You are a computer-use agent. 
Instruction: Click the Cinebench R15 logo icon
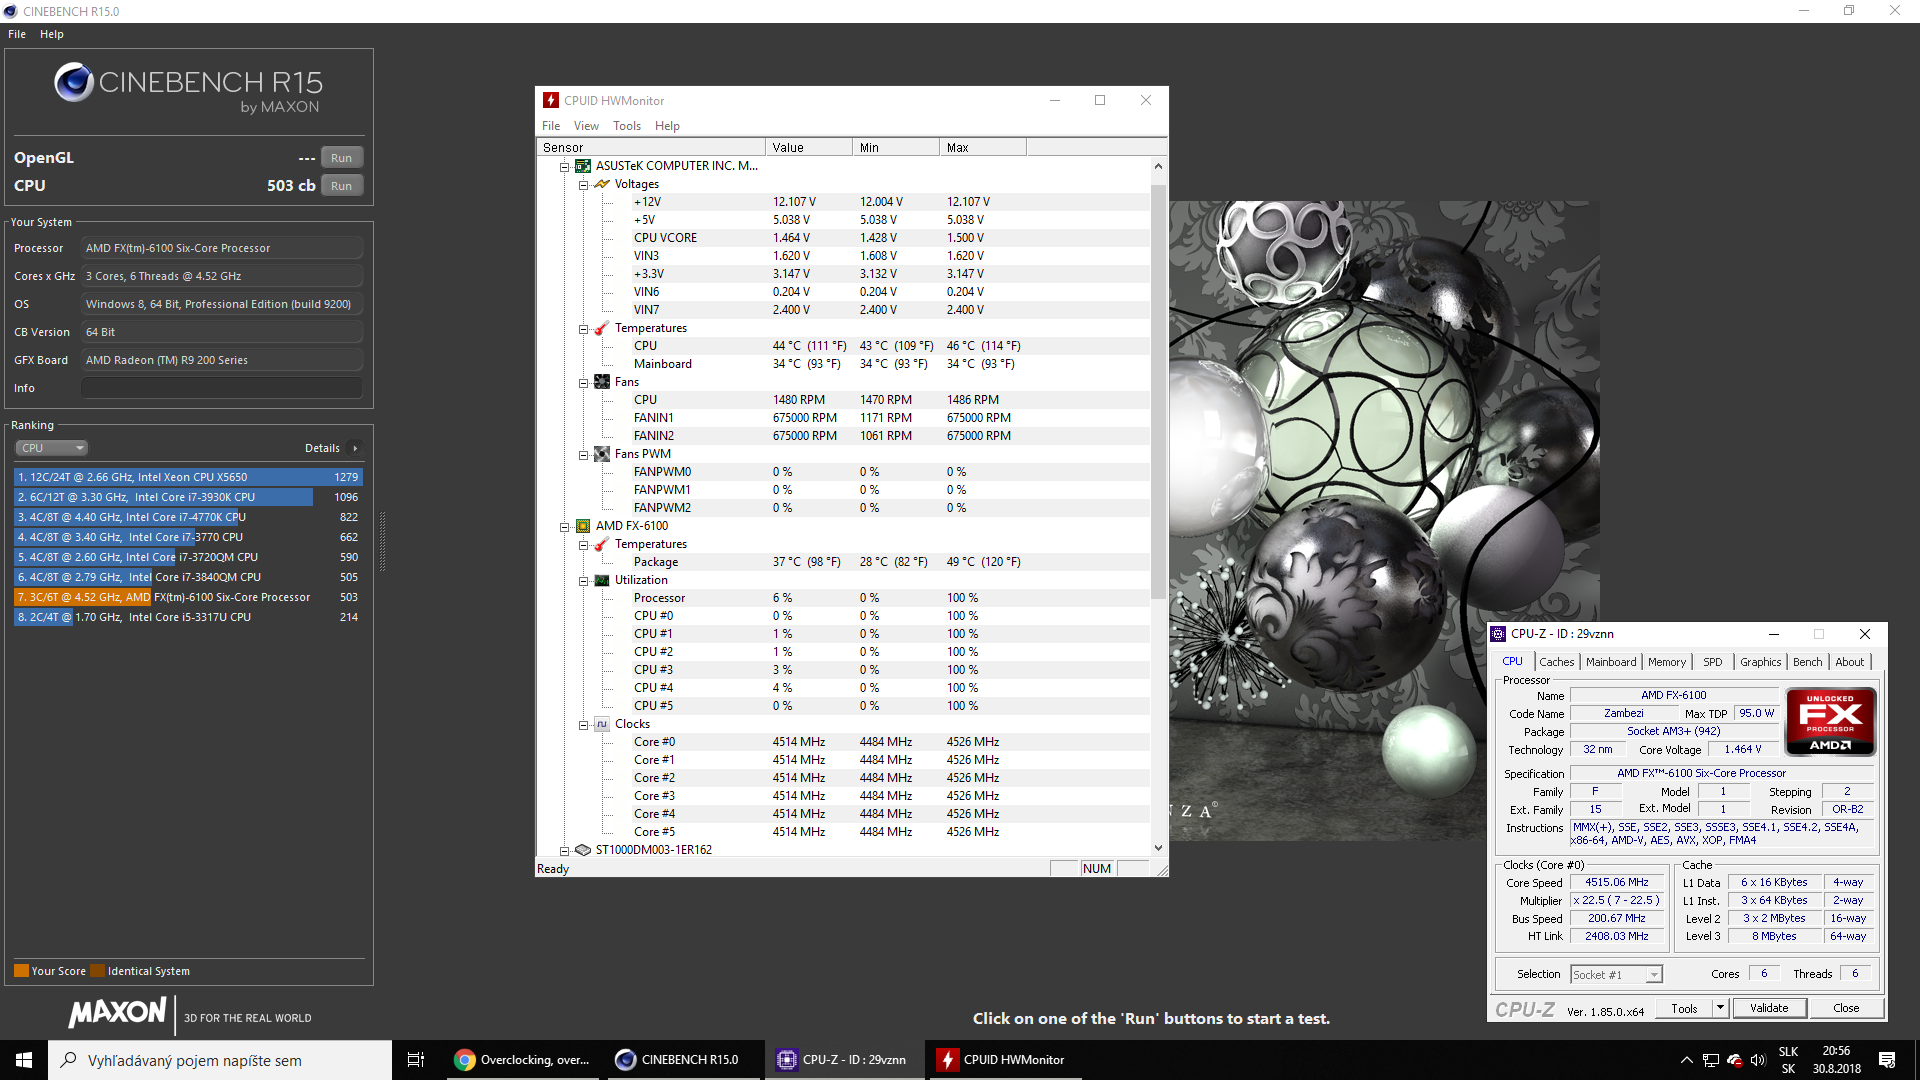pos(74,82)
